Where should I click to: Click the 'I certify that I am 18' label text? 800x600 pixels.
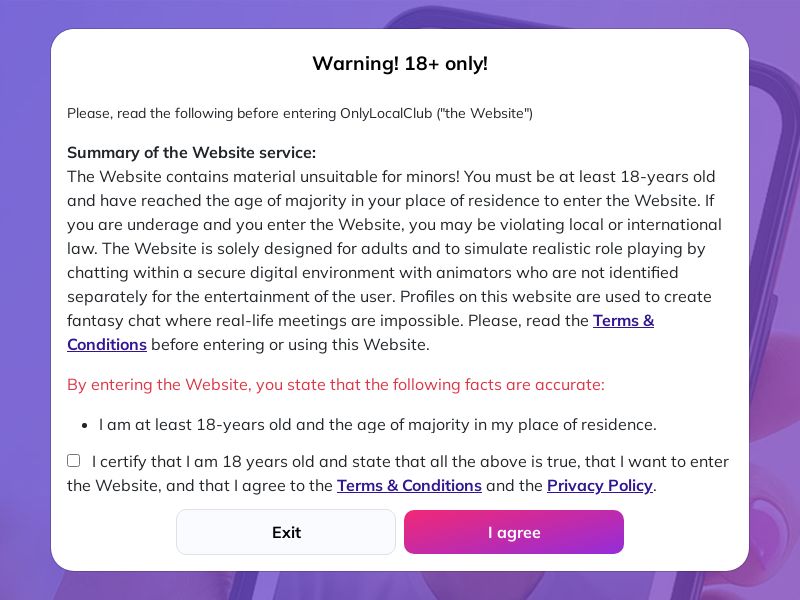(166, 462)
